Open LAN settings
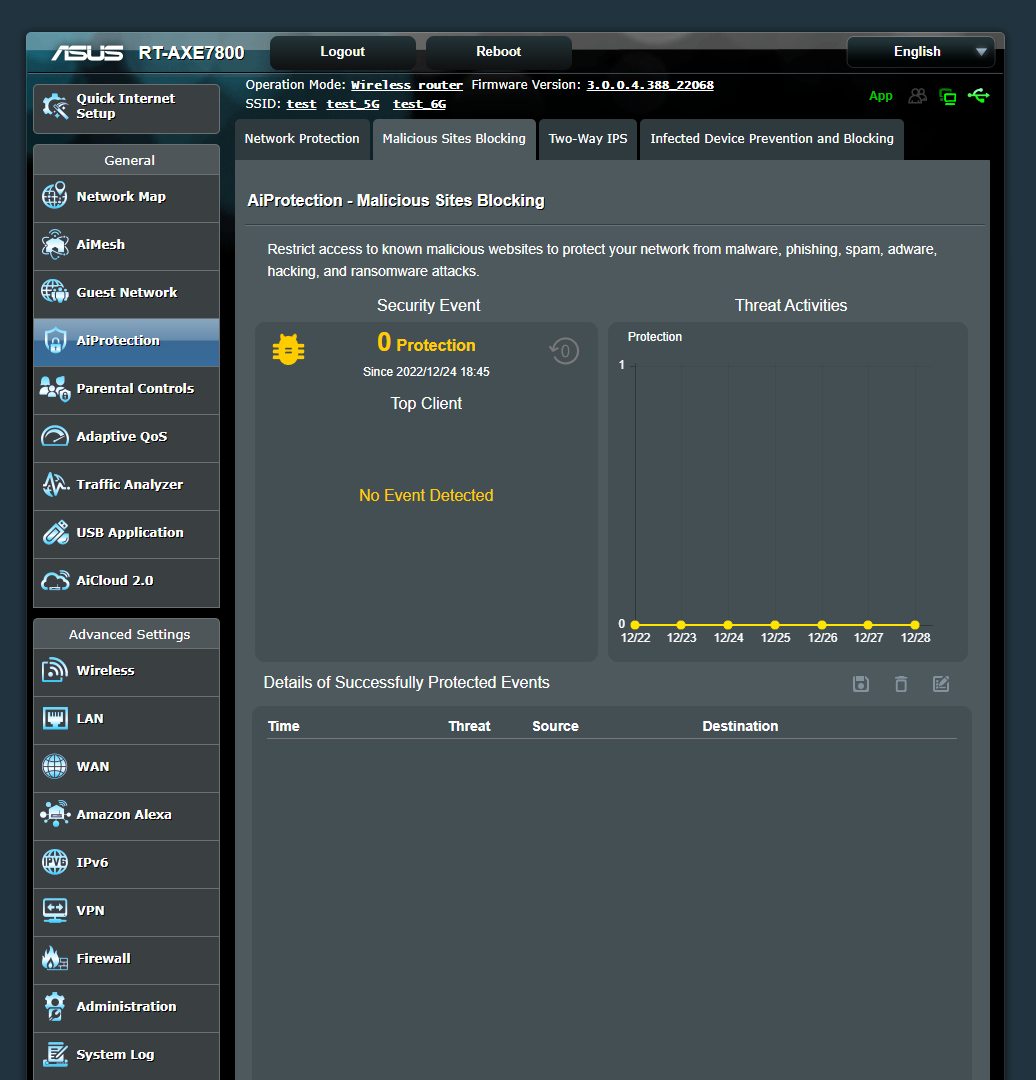The image size is (1036, 1080). coord(126,720)
